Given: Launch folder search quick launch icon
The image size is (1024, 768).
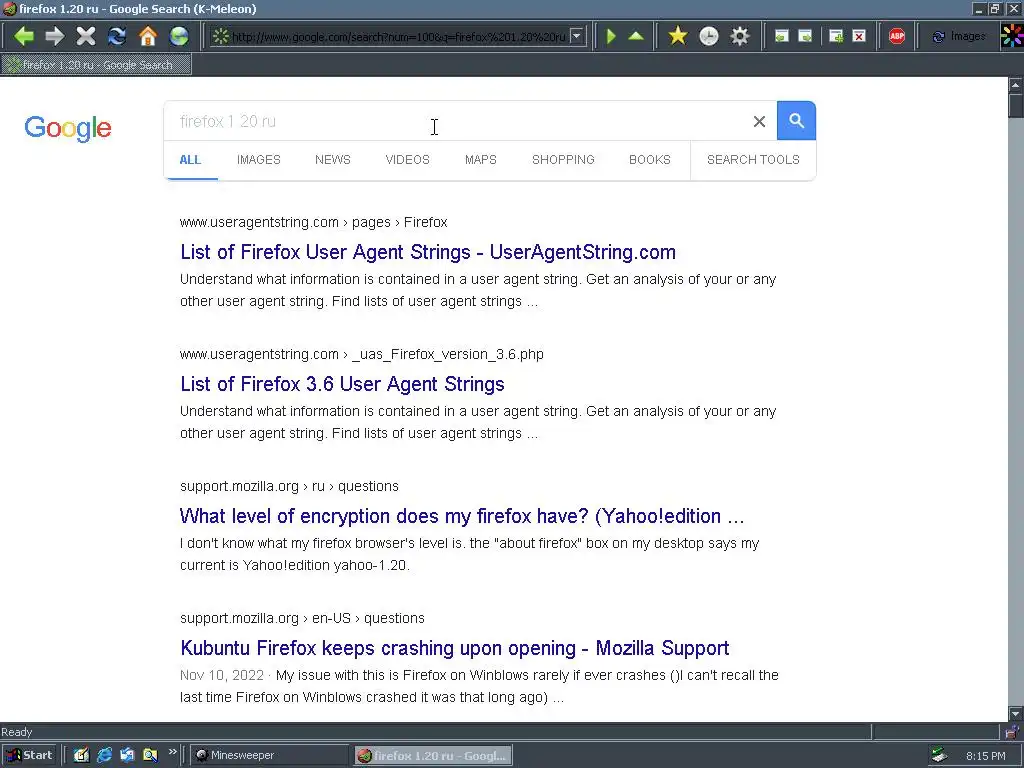Looking at the screenshot, I should pyautogui.click(x=150, y=755).
